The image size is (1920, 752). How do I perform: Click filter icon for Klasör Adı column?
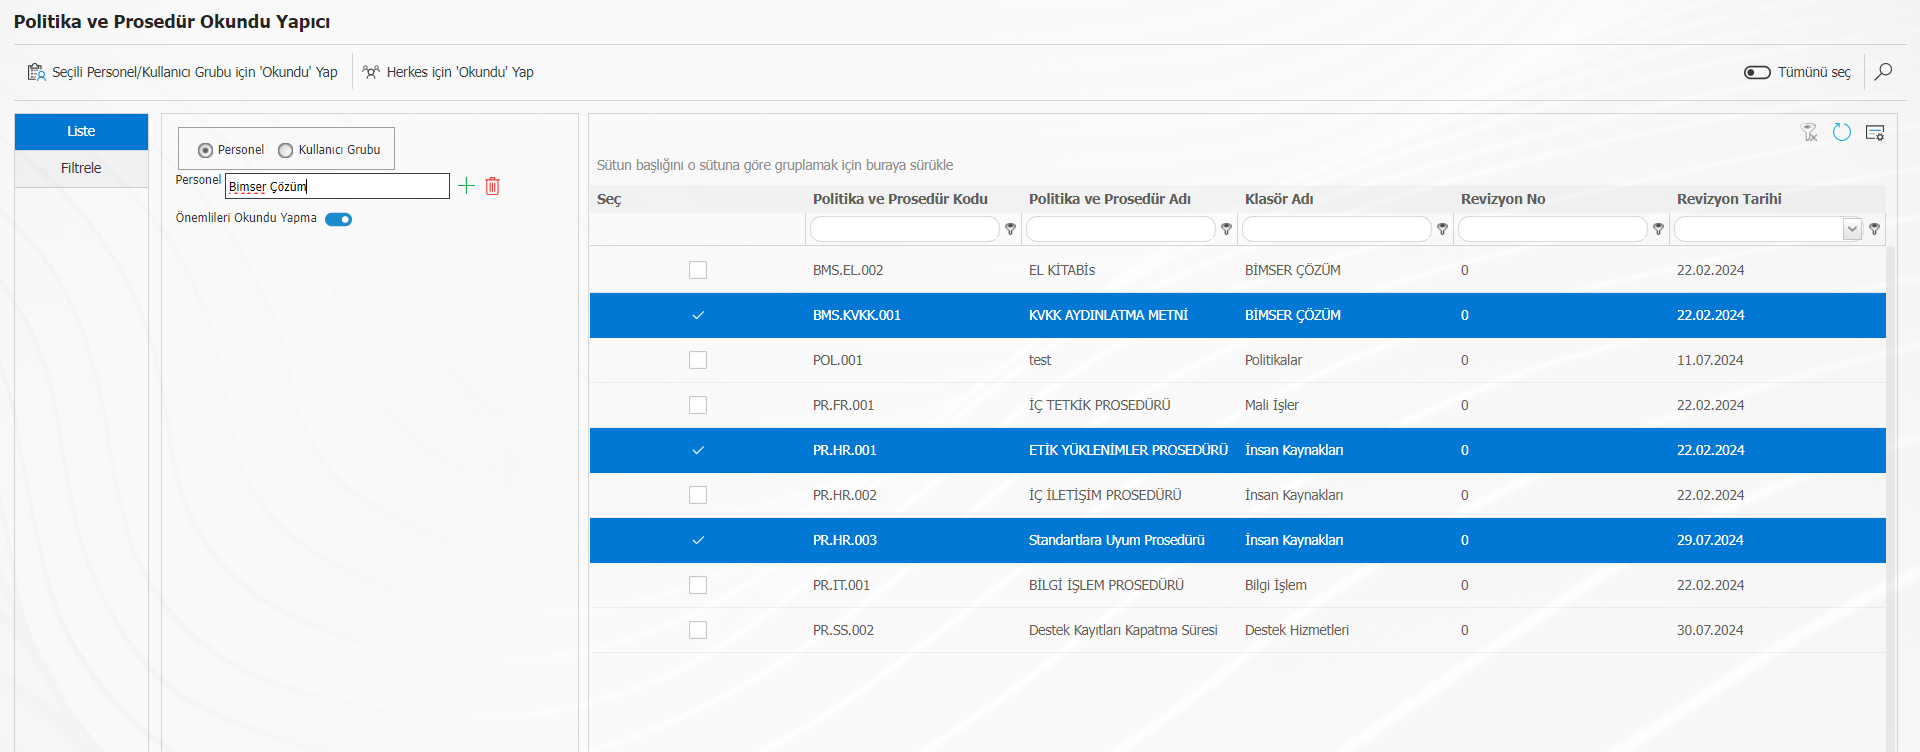(1442, 229)
